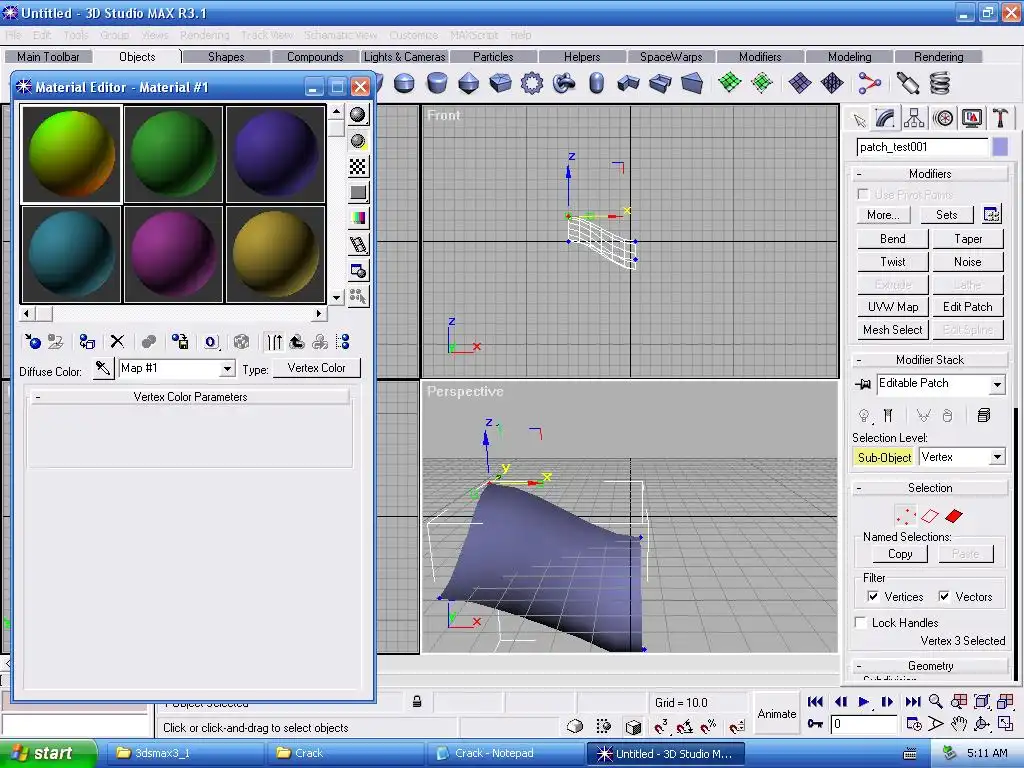This screenshot has width=1024, height=768.
Task: Select the magenta material sample sphere
Action: click(x=173, y=255)
